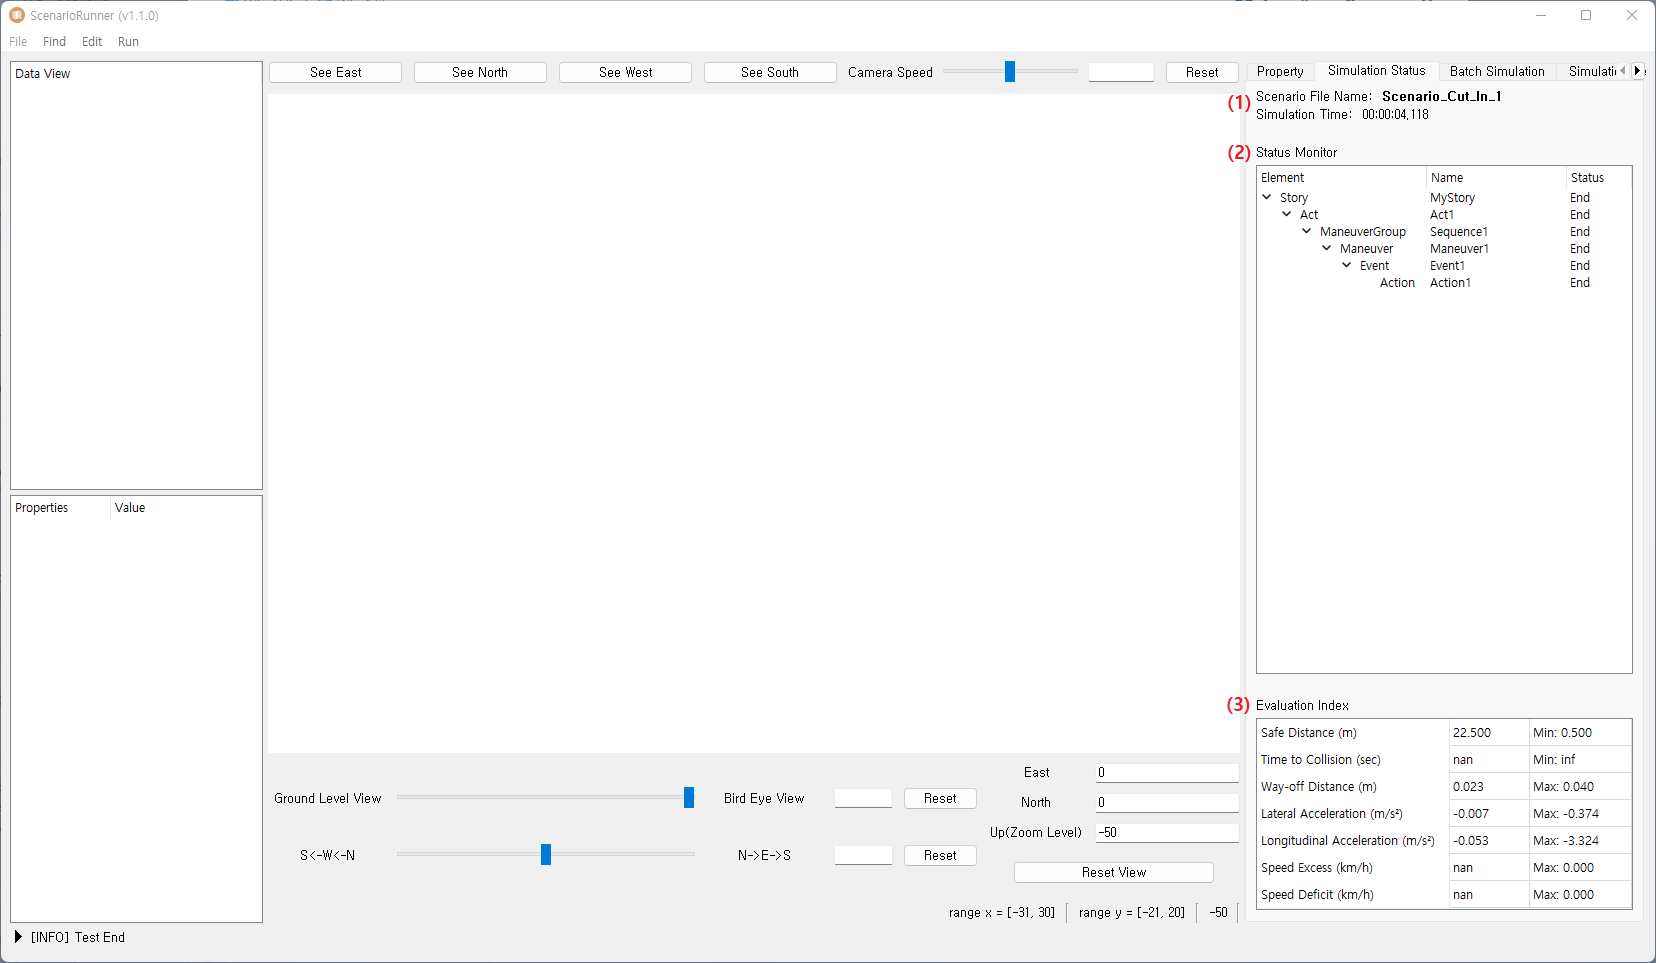1656x963 pixels.
Task: Click the Camera Speed slider handle
Action: click(x=1010, y=72)
